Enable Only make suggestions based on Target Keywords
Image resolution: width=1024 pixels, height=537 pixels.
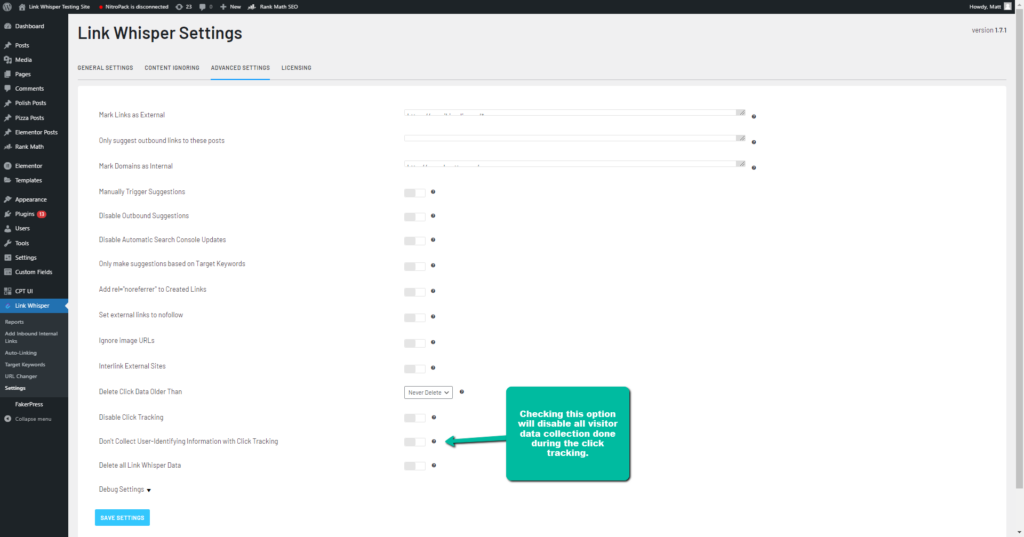click(414, 266)
